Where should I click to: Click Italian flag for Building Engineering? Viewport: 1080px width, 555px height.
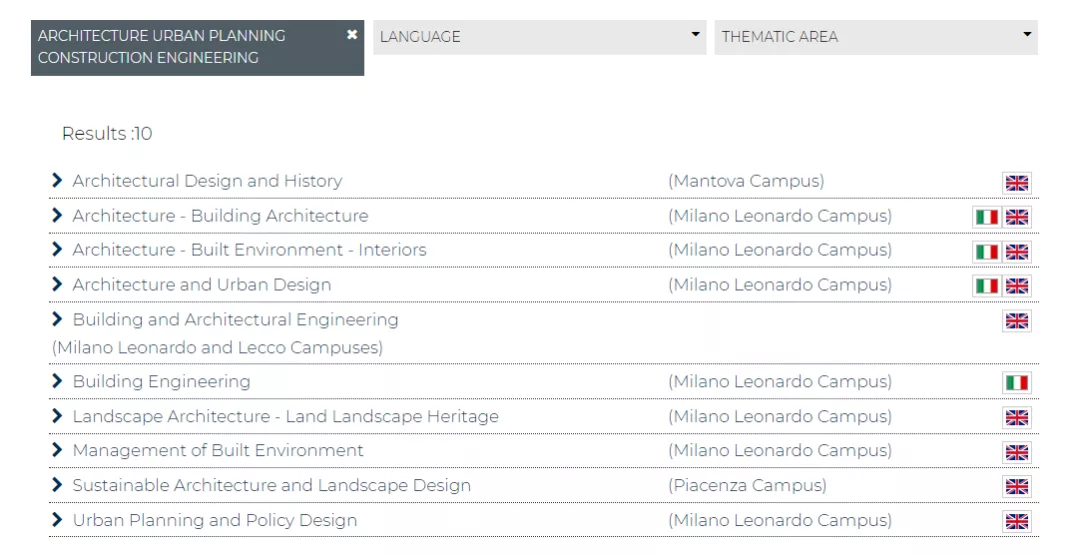[x=1016, y=383]
